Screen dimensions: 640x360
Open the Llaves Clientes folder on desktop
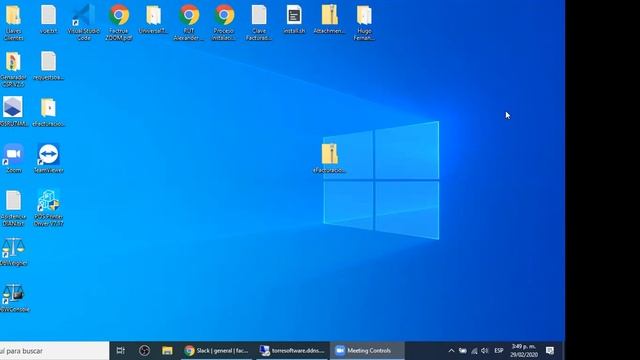[13, 22]
